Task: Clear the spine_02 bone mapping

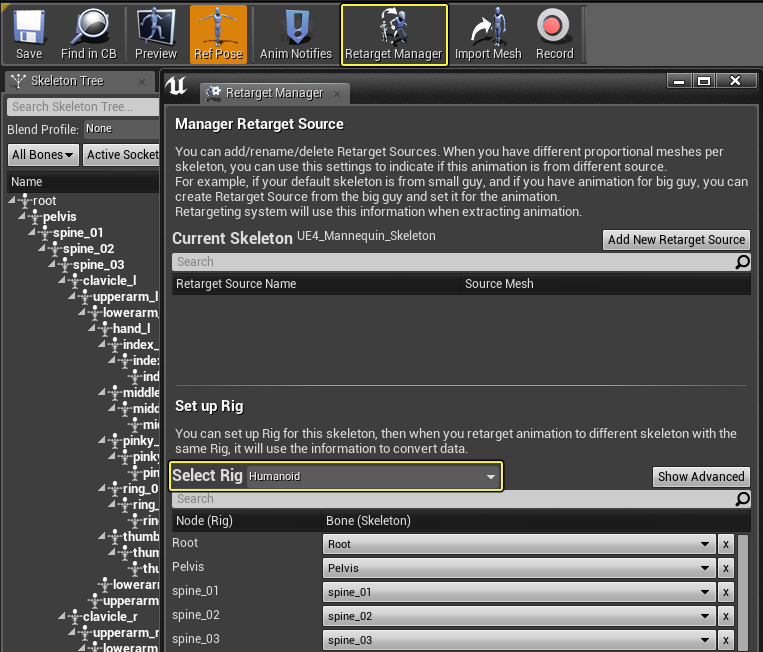Action: coord(726,616)
